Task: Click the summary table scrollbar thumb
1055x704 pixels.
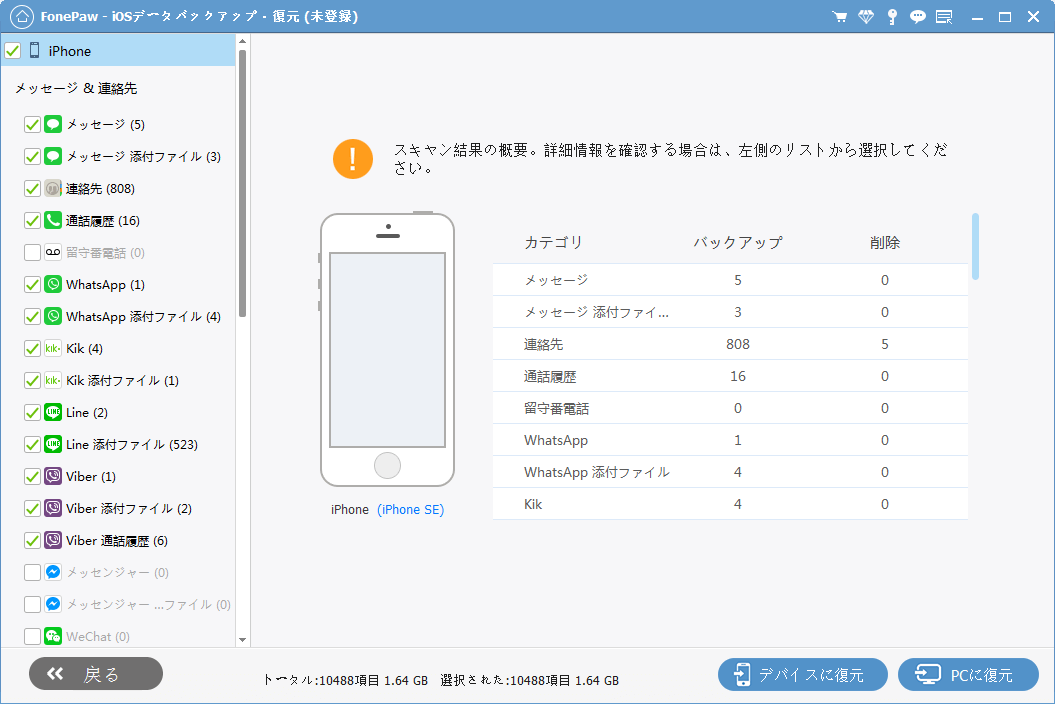Action: [x=976, y=246]
